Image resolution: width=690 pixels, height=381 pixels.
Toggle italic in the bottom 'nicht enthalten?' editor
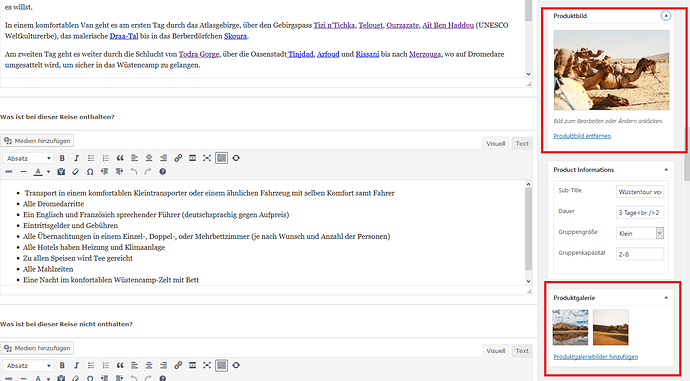(76, 365)
